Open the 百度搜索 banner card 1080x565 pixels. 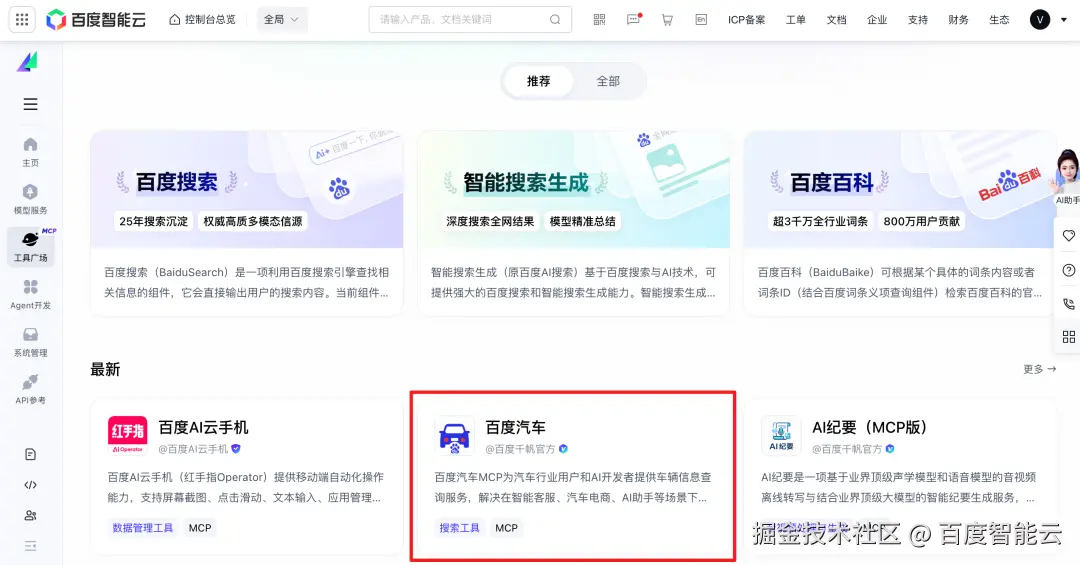click(x=247, y=189)
